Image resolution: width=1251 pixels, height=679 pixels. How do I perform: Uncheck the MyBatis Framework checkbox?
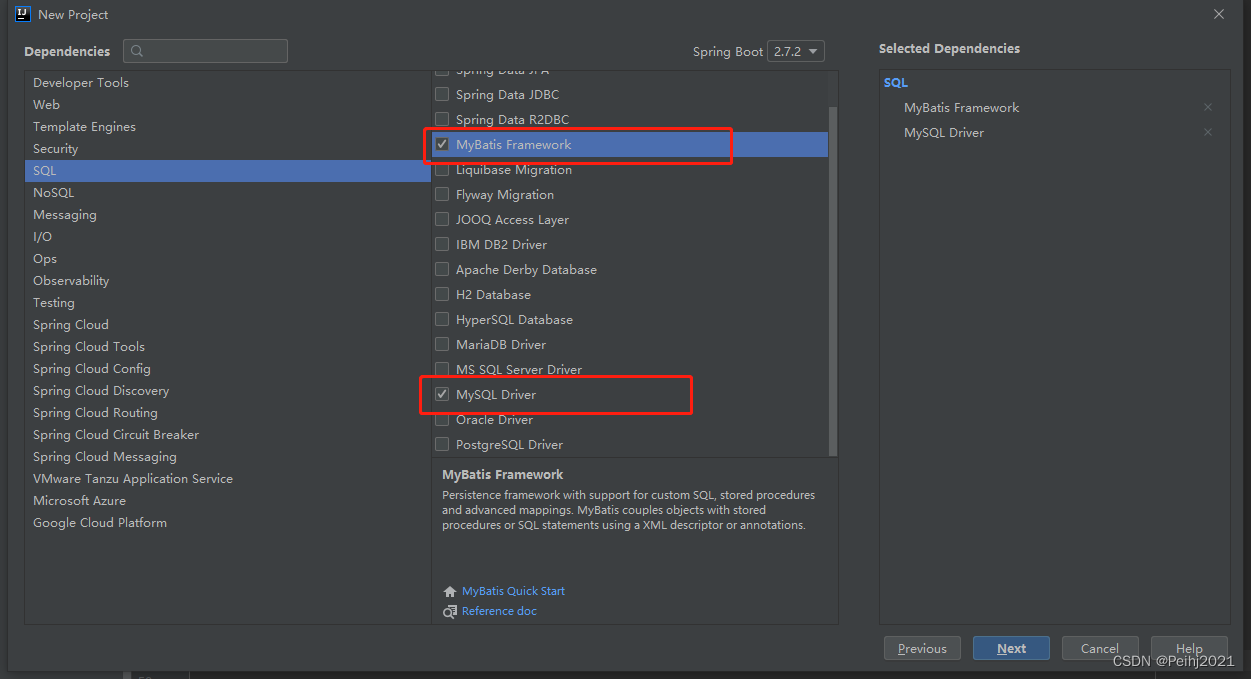tap(442, 144)
